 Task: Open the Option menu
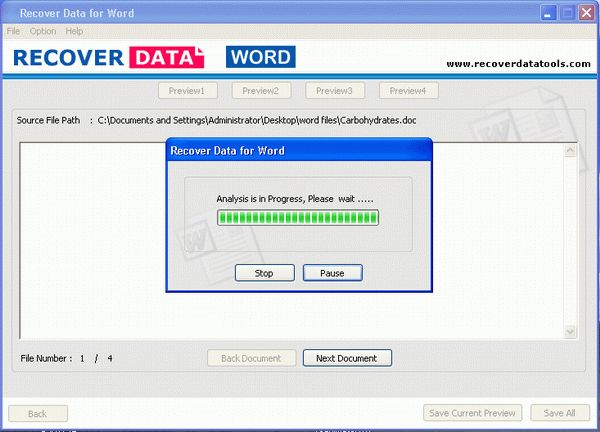tap(43, 31)
